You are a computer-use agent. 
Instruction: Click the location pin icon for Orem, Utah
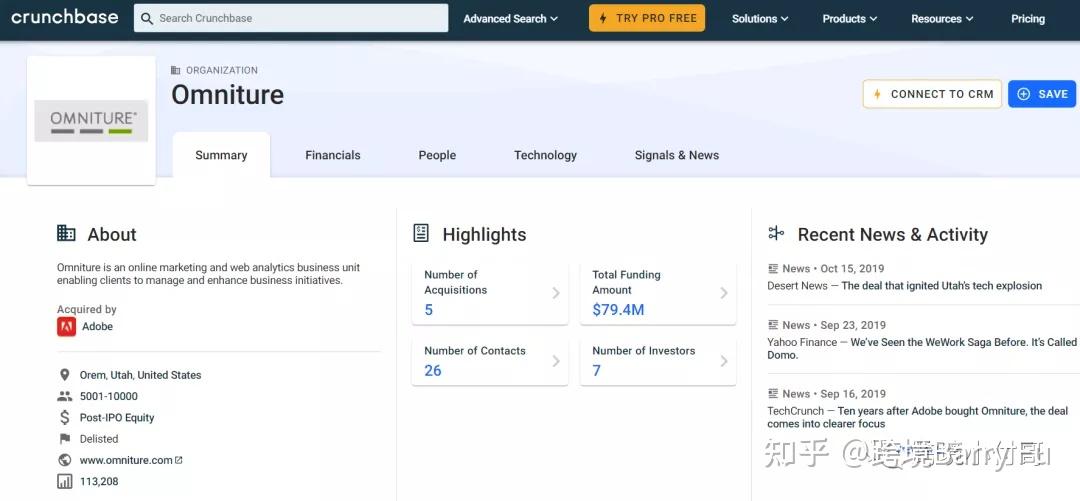coord(65,375)
